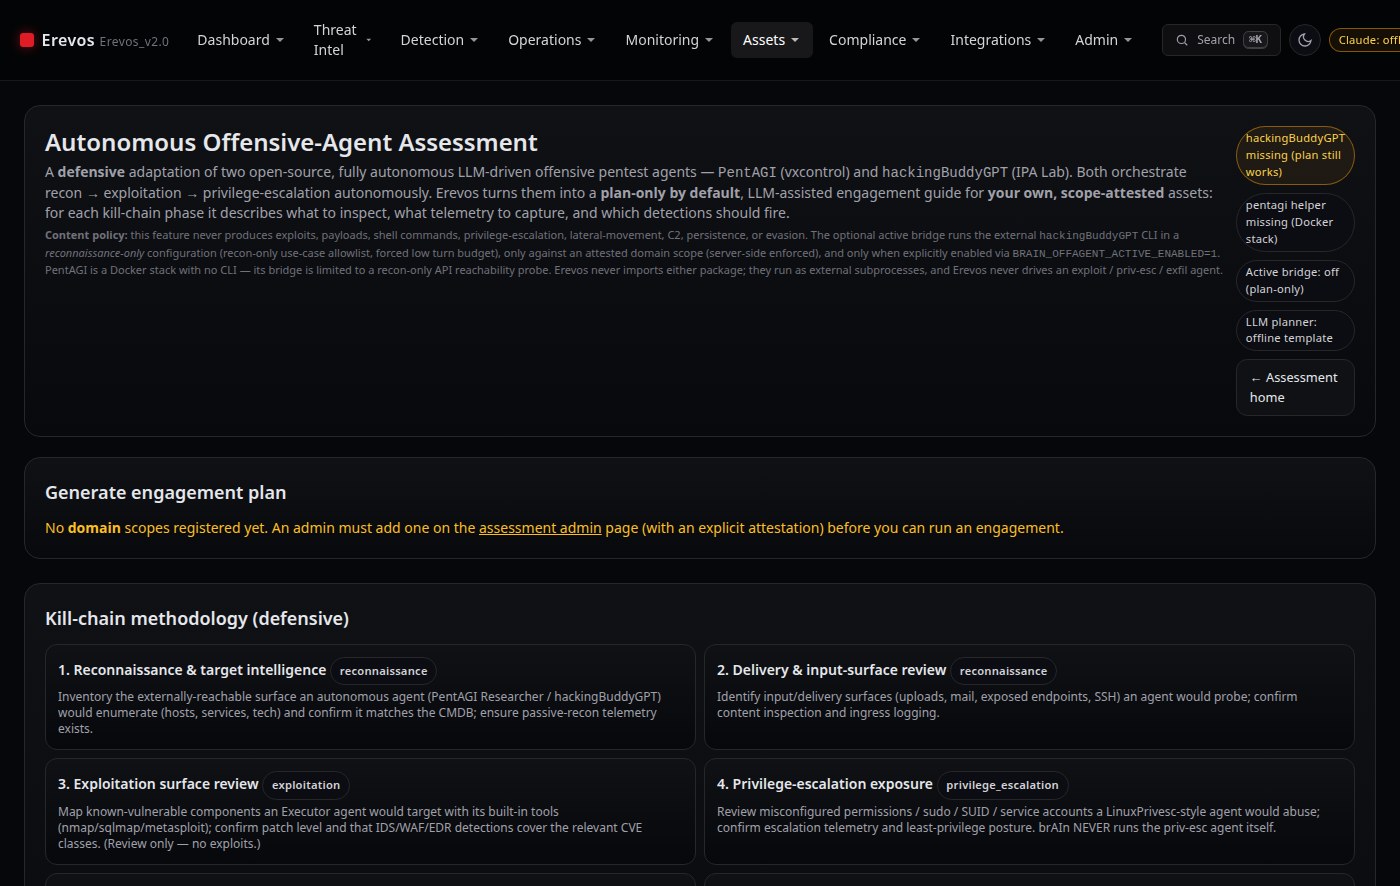
Task: Click the LLM planner offline template badge
Action: coord(1295,330)
